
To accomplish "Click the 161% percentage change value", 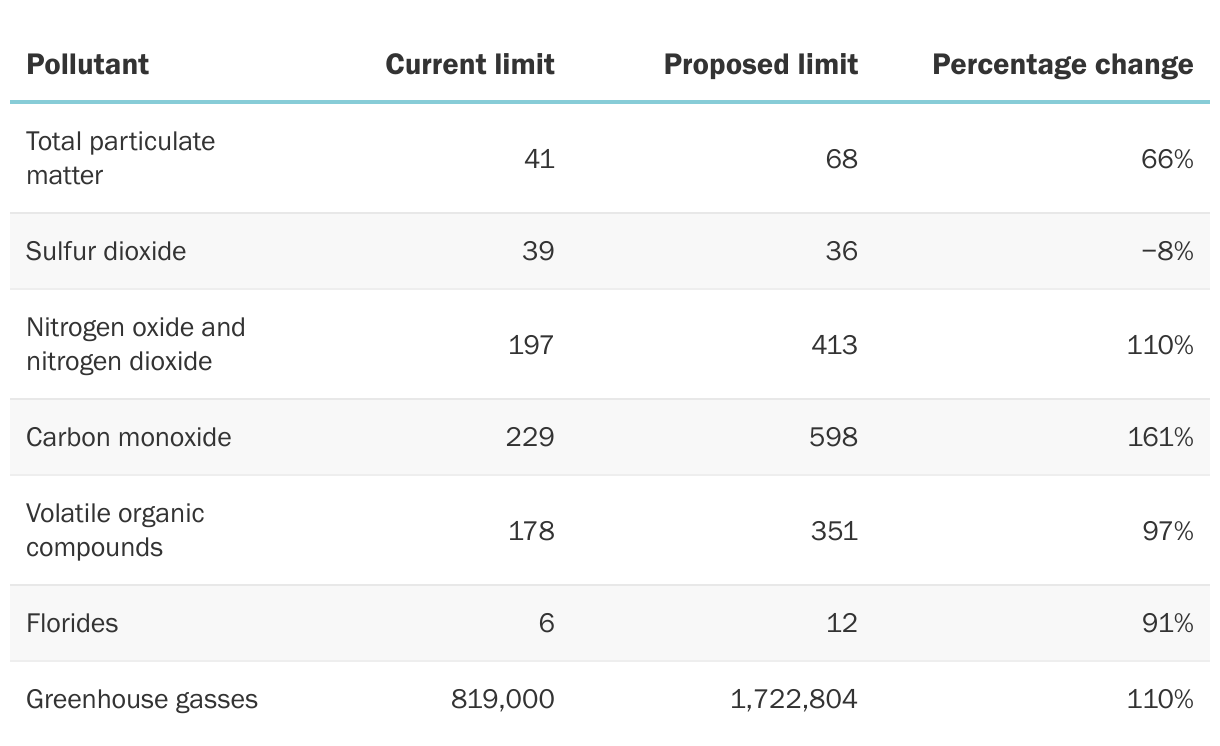I will tap(1160, 437).
